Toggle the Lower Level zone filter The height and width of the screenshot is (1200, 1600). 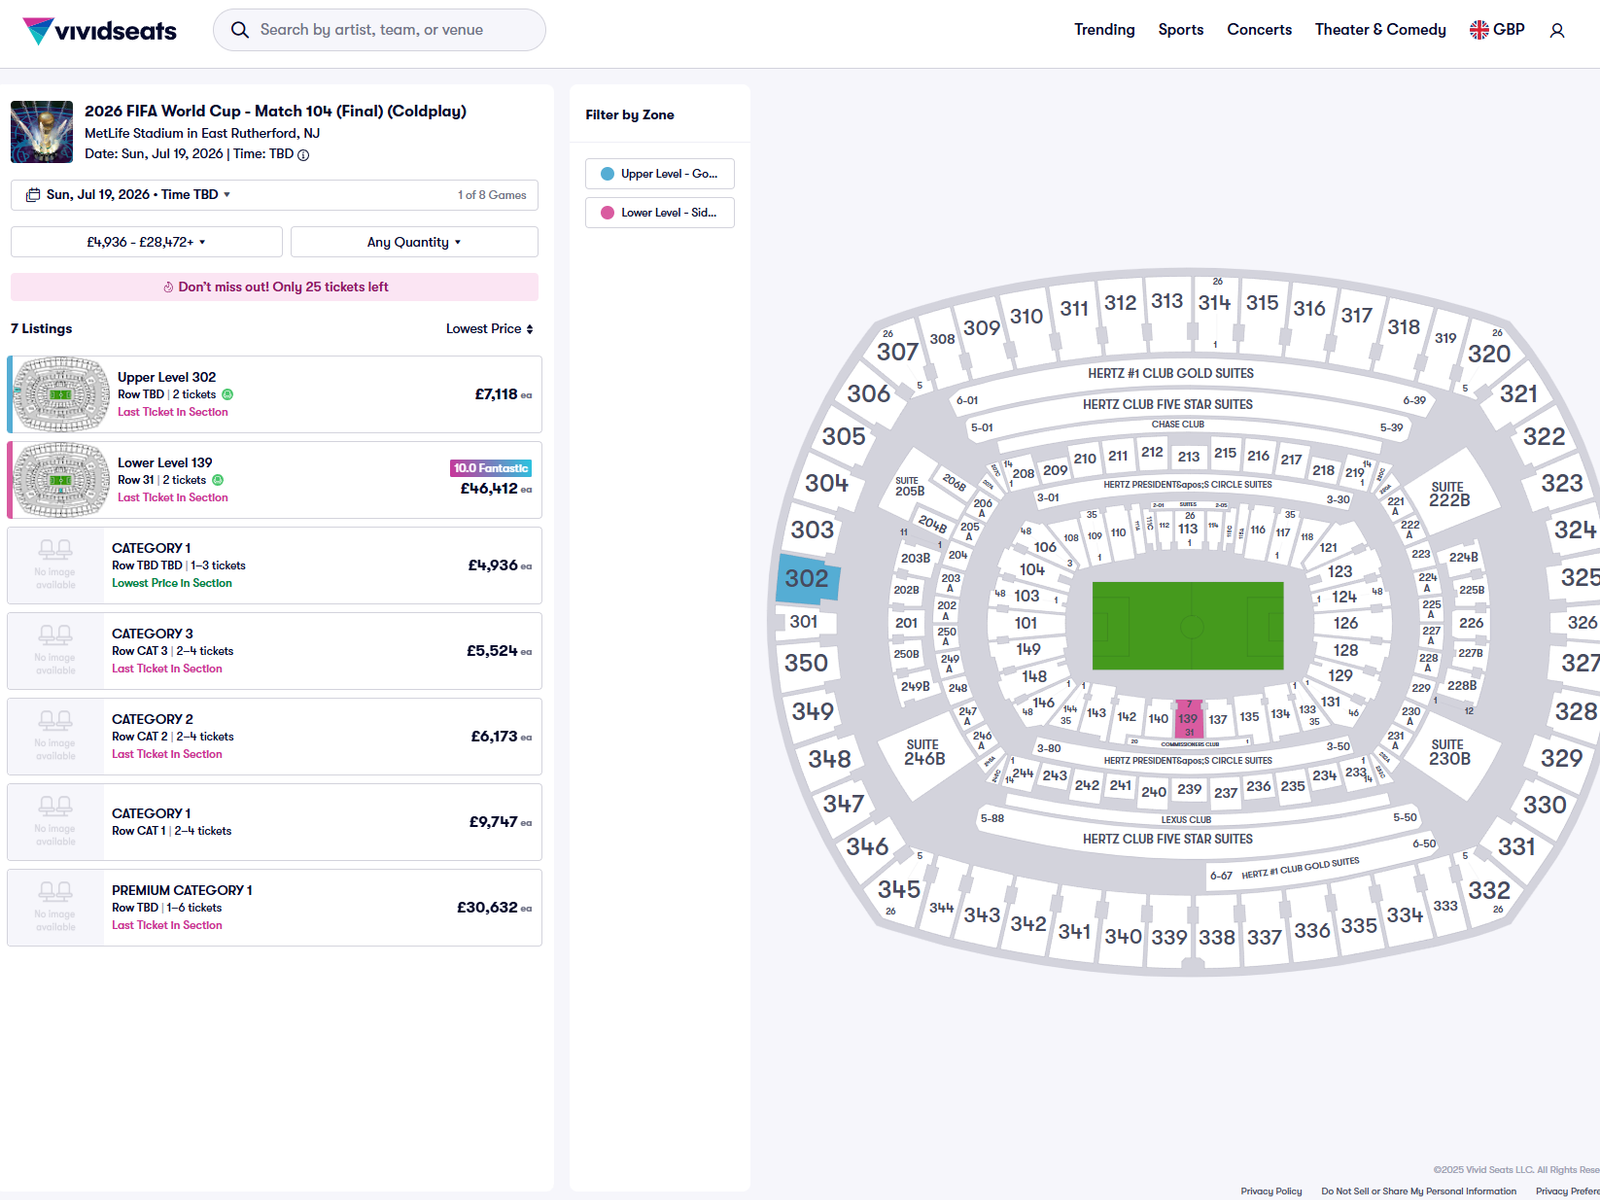[659, 212]
